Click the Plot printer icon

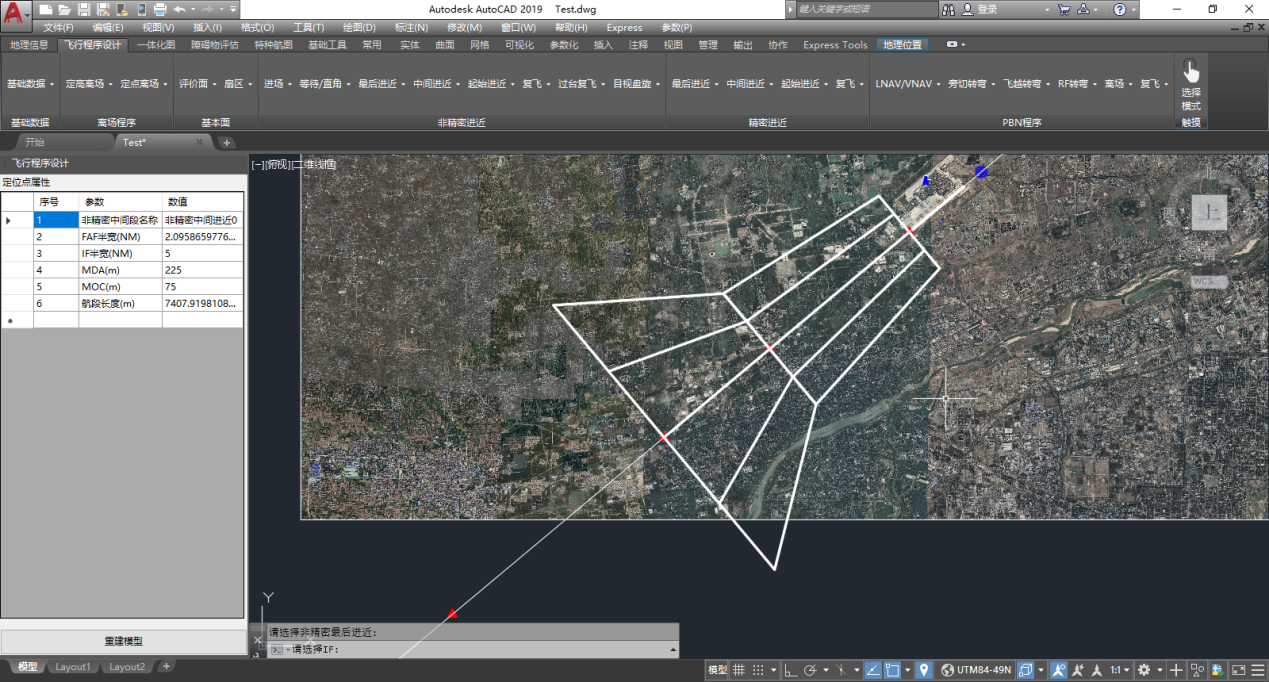tap(160, 9)
